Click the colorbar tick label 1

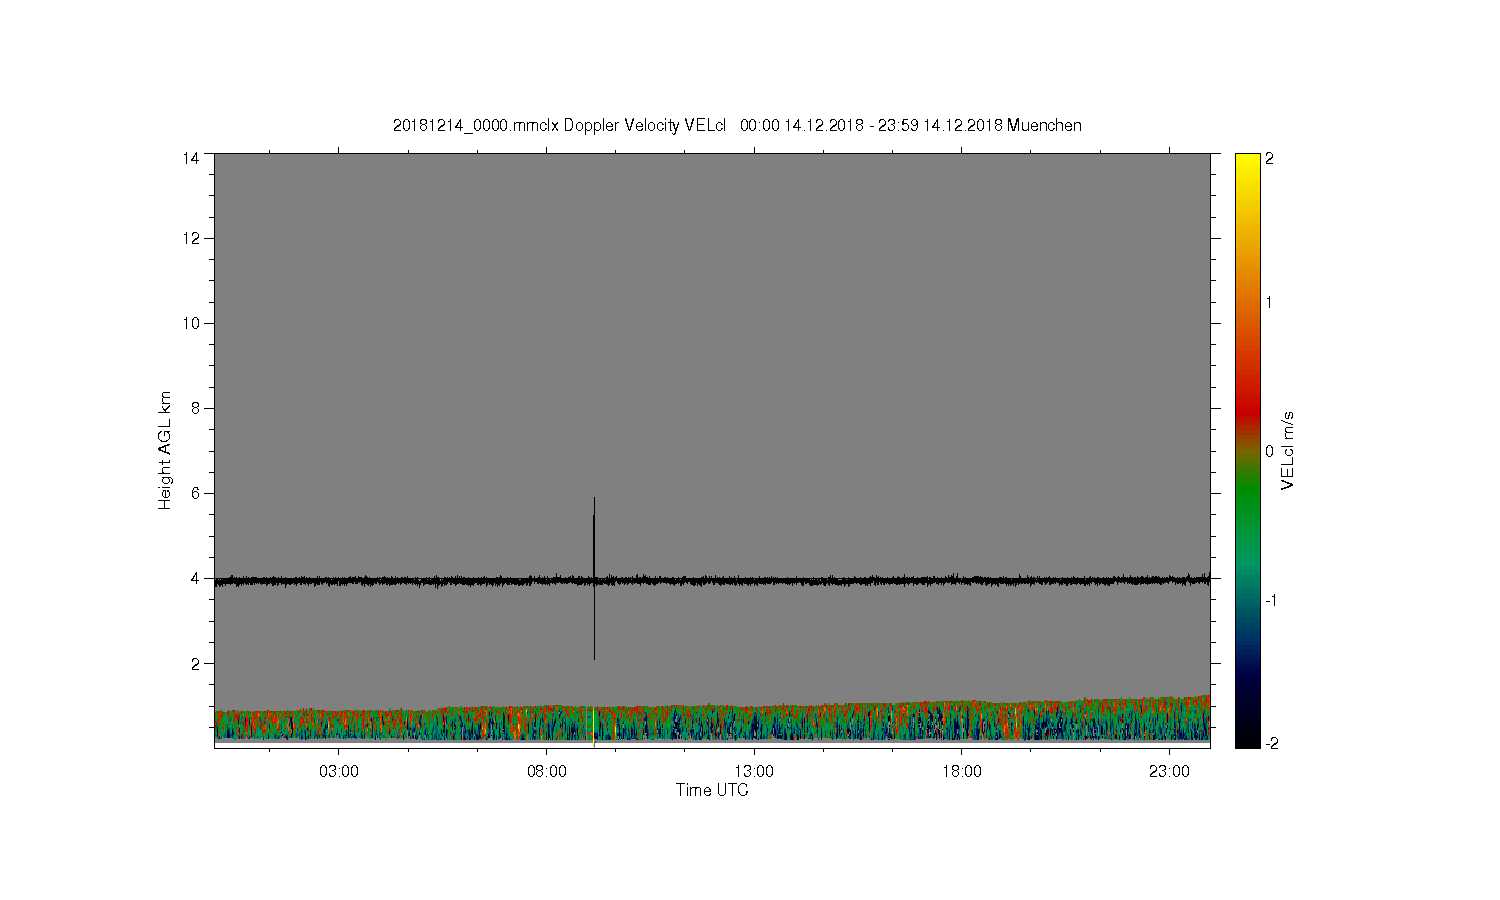[x=1269, y=302]
